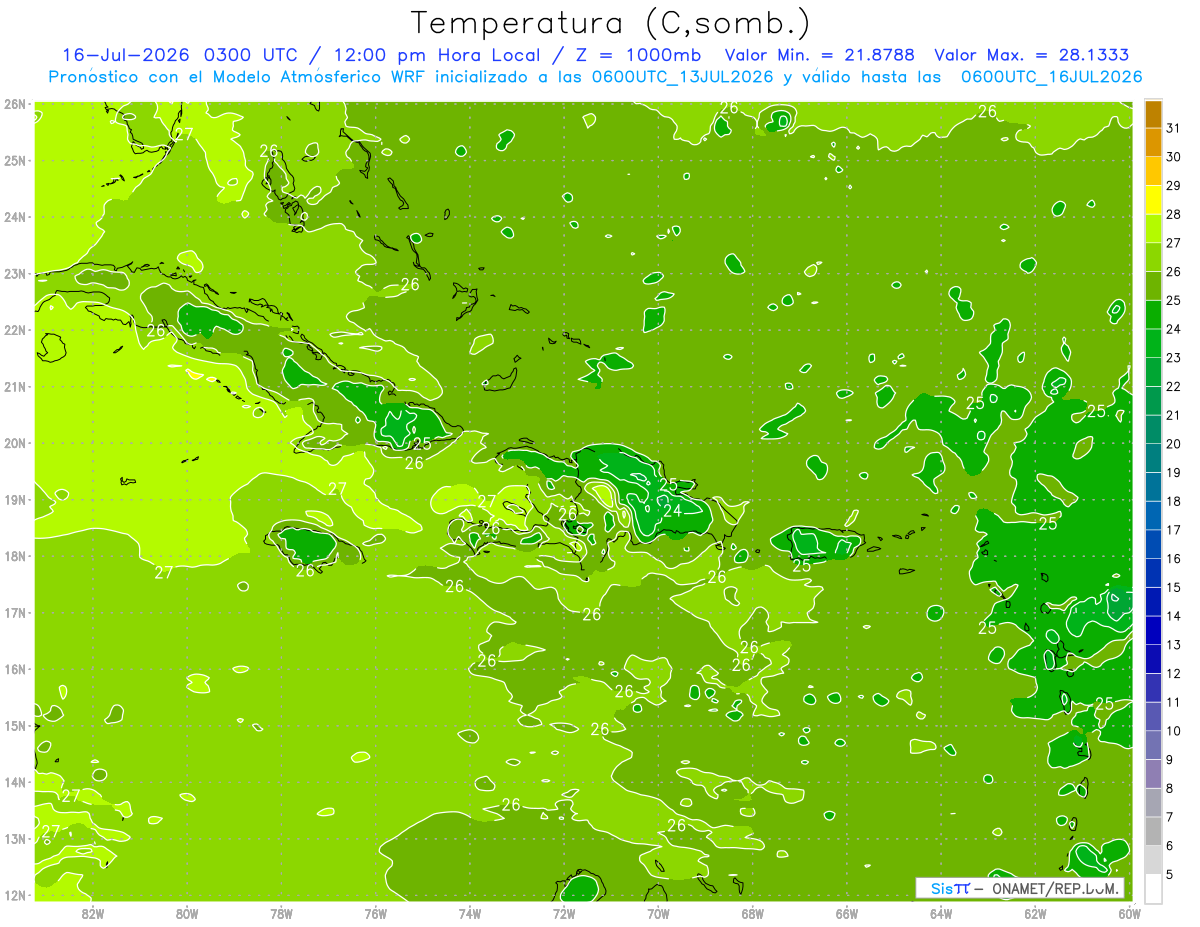Click the color scale value 11
This screenshot has width=1200, height=927.
pos(1174,702)
